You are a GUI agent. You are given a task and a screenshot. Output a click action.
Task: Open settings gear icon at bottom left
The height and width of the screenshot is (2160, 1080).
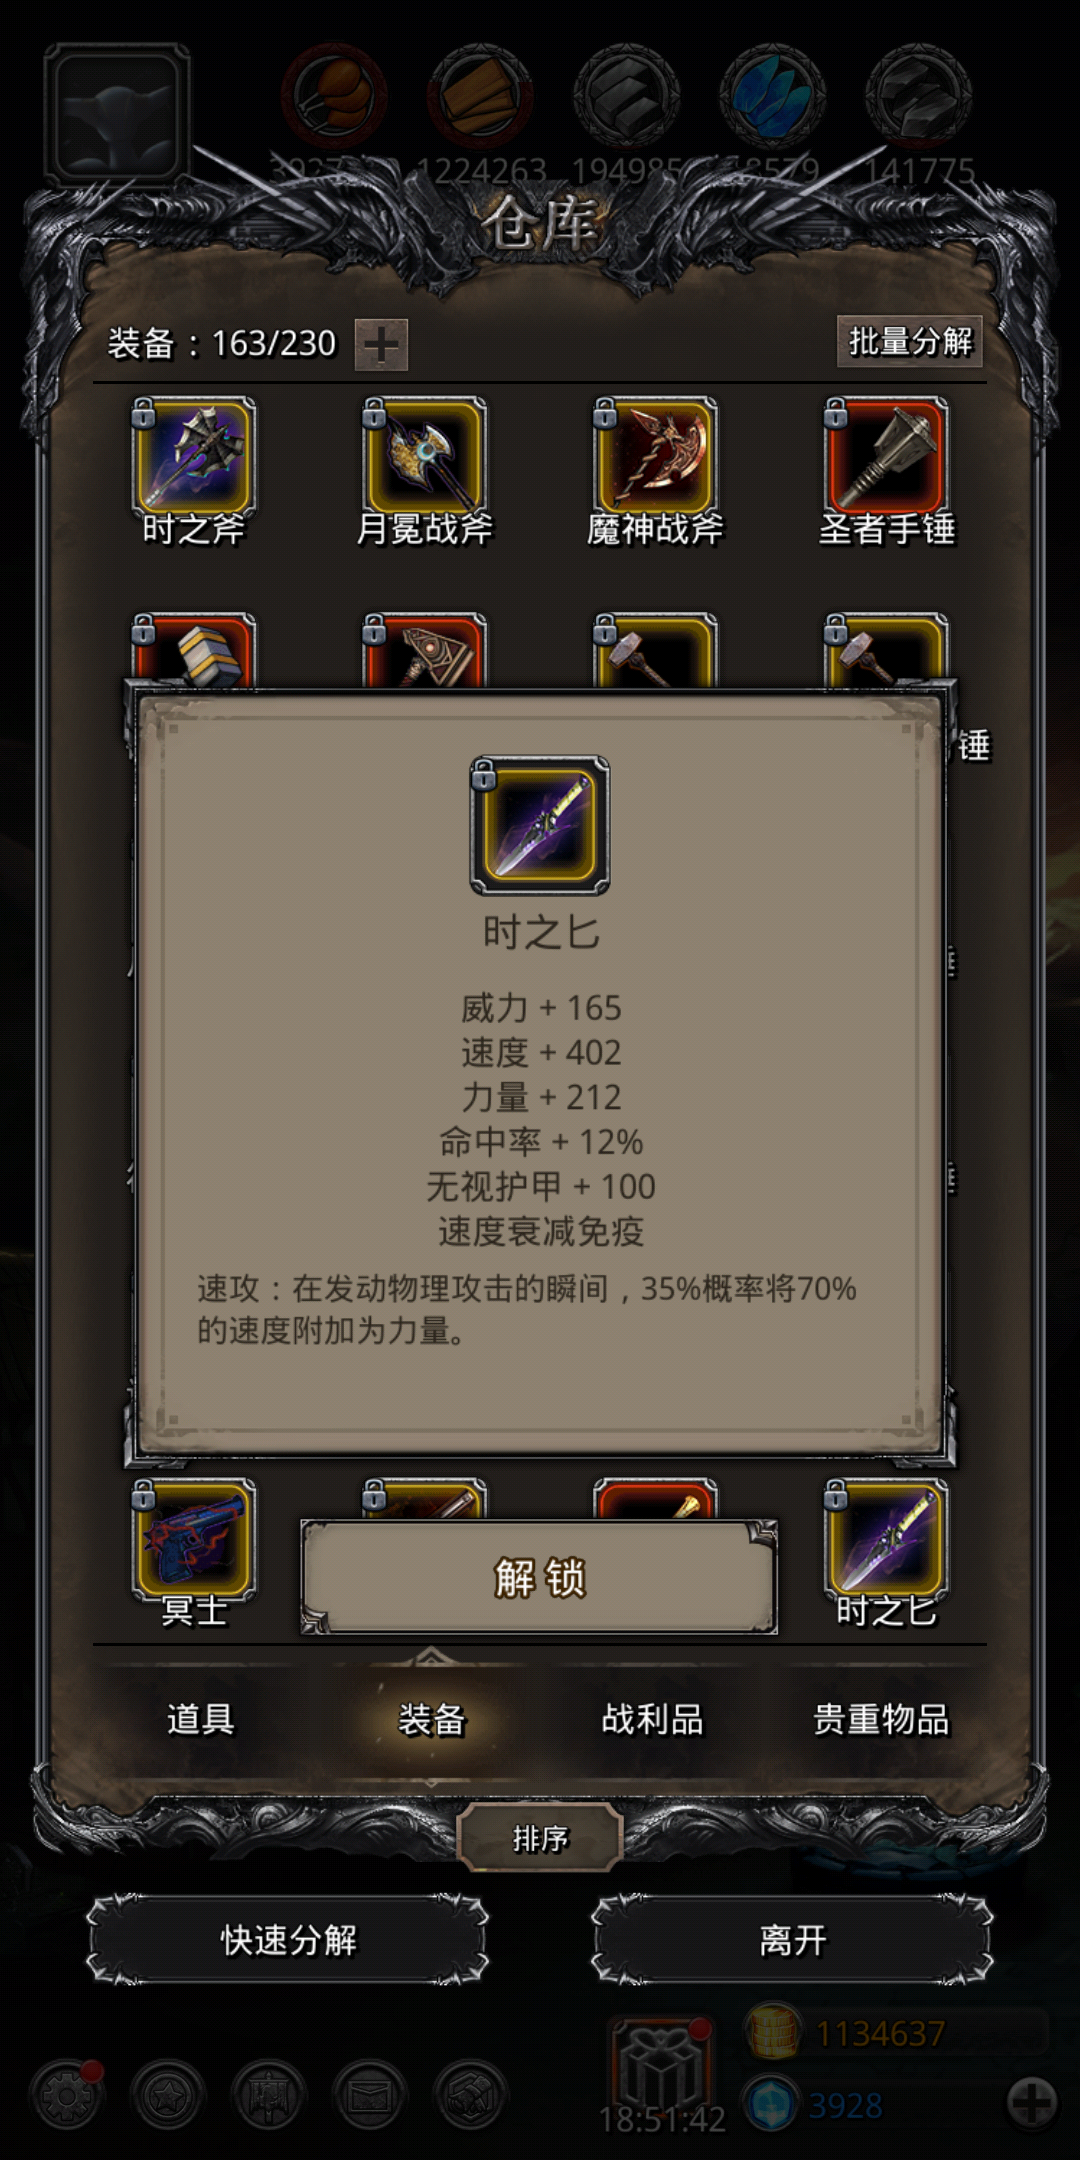click(67, 2094)
